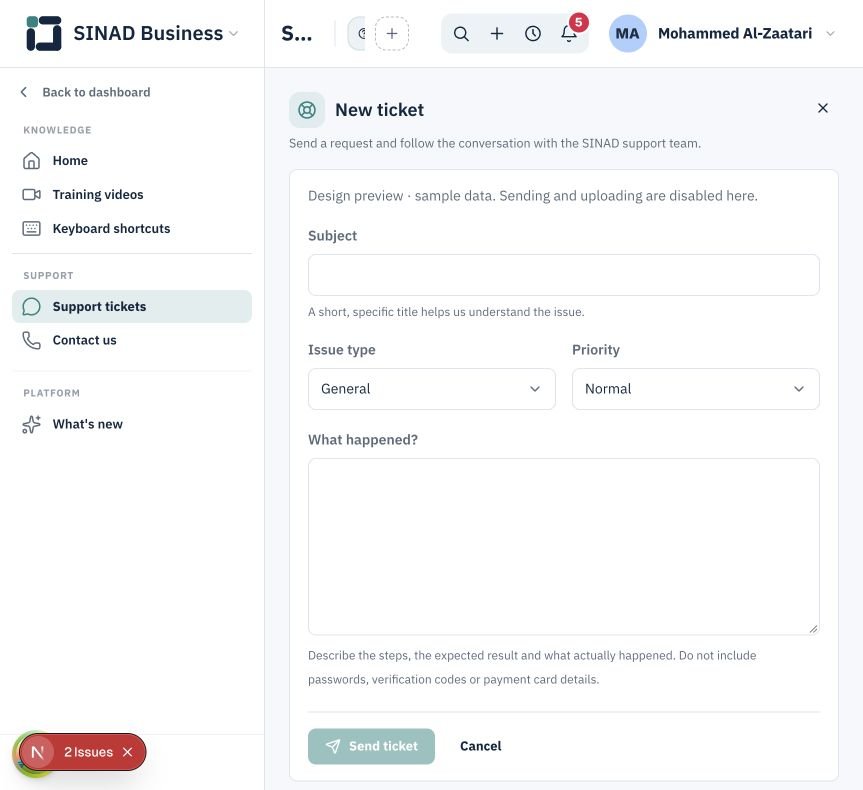Click the Send ticket button
863x790 pixels.
pos(372,747)
